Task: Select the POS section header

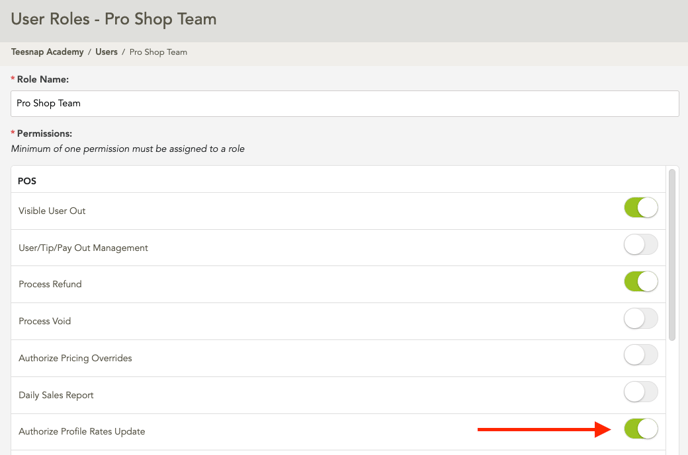Action: [27, 181]
